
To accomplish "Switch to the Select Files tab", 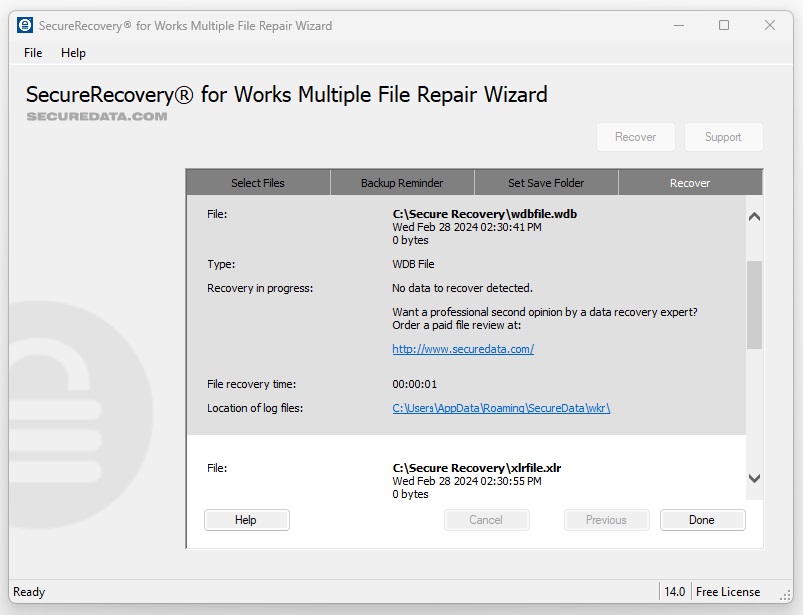I will tap(257, 183).
